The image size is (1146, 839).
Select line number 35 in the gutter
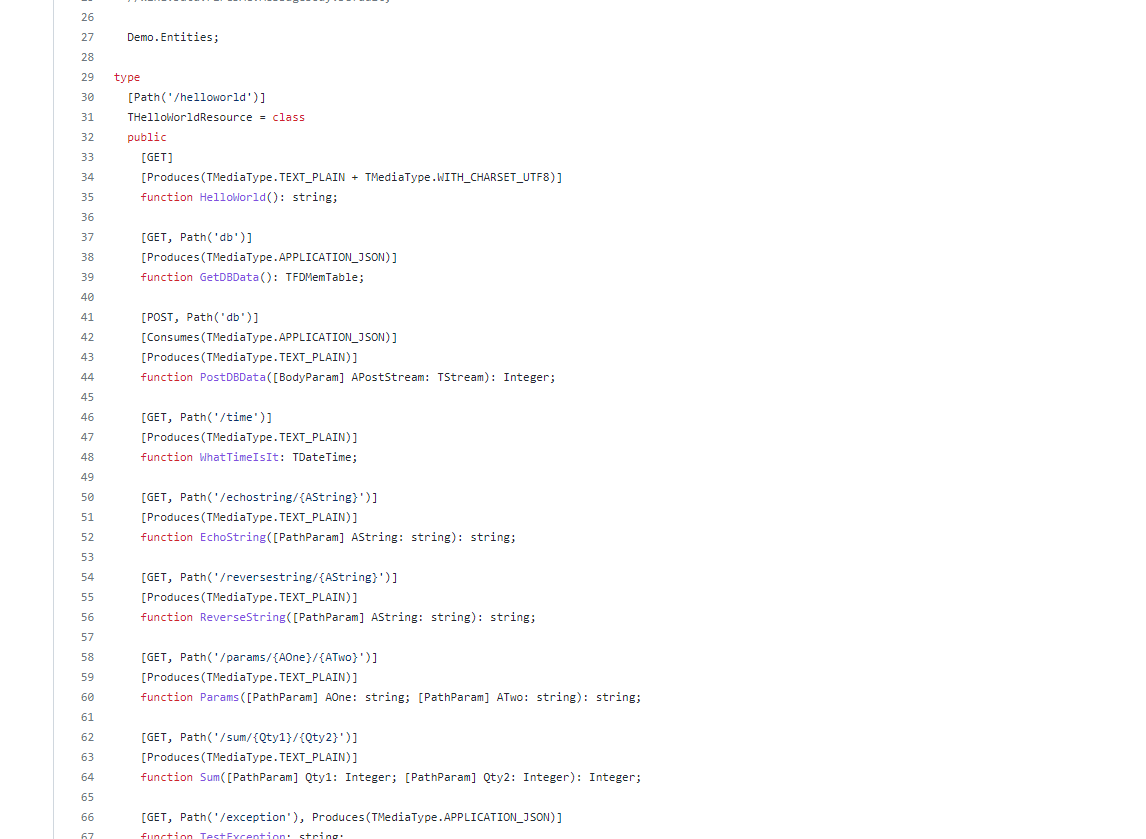[x=87, y=197]
